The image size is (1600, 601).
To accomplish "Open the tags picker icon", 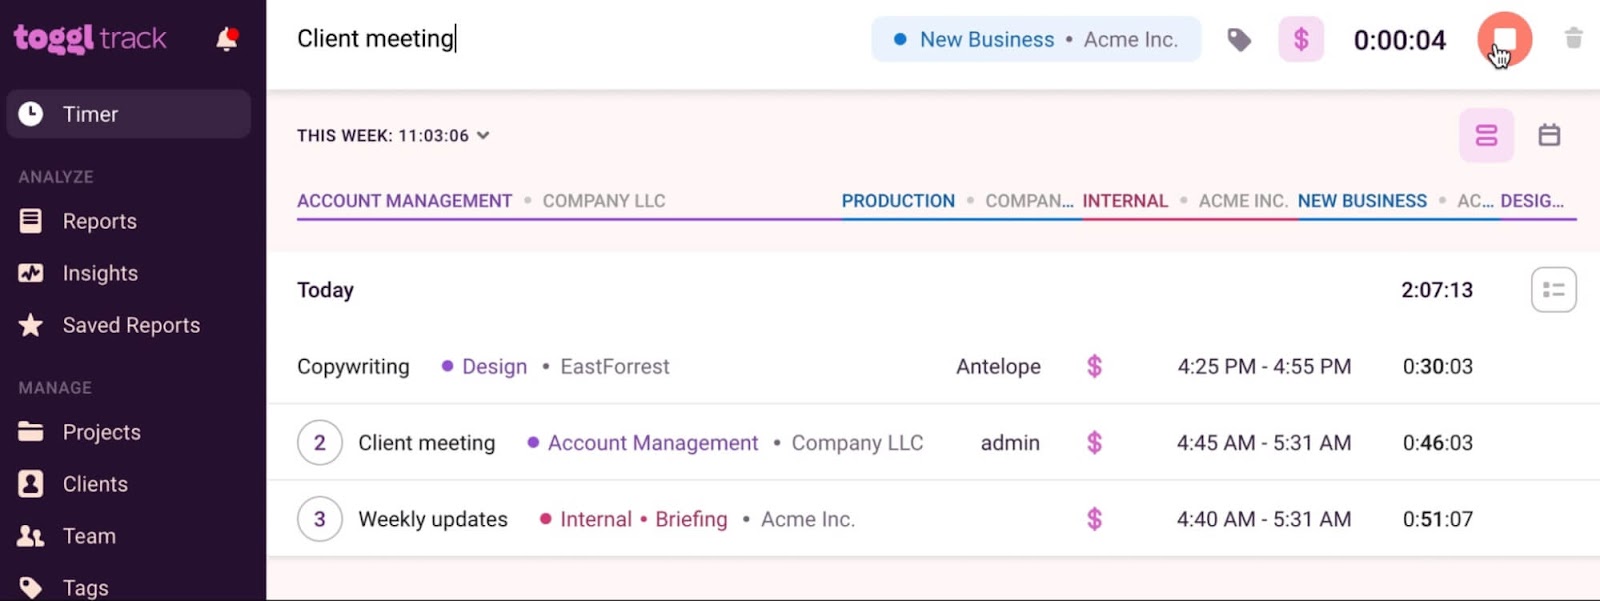I will 1238,39.
